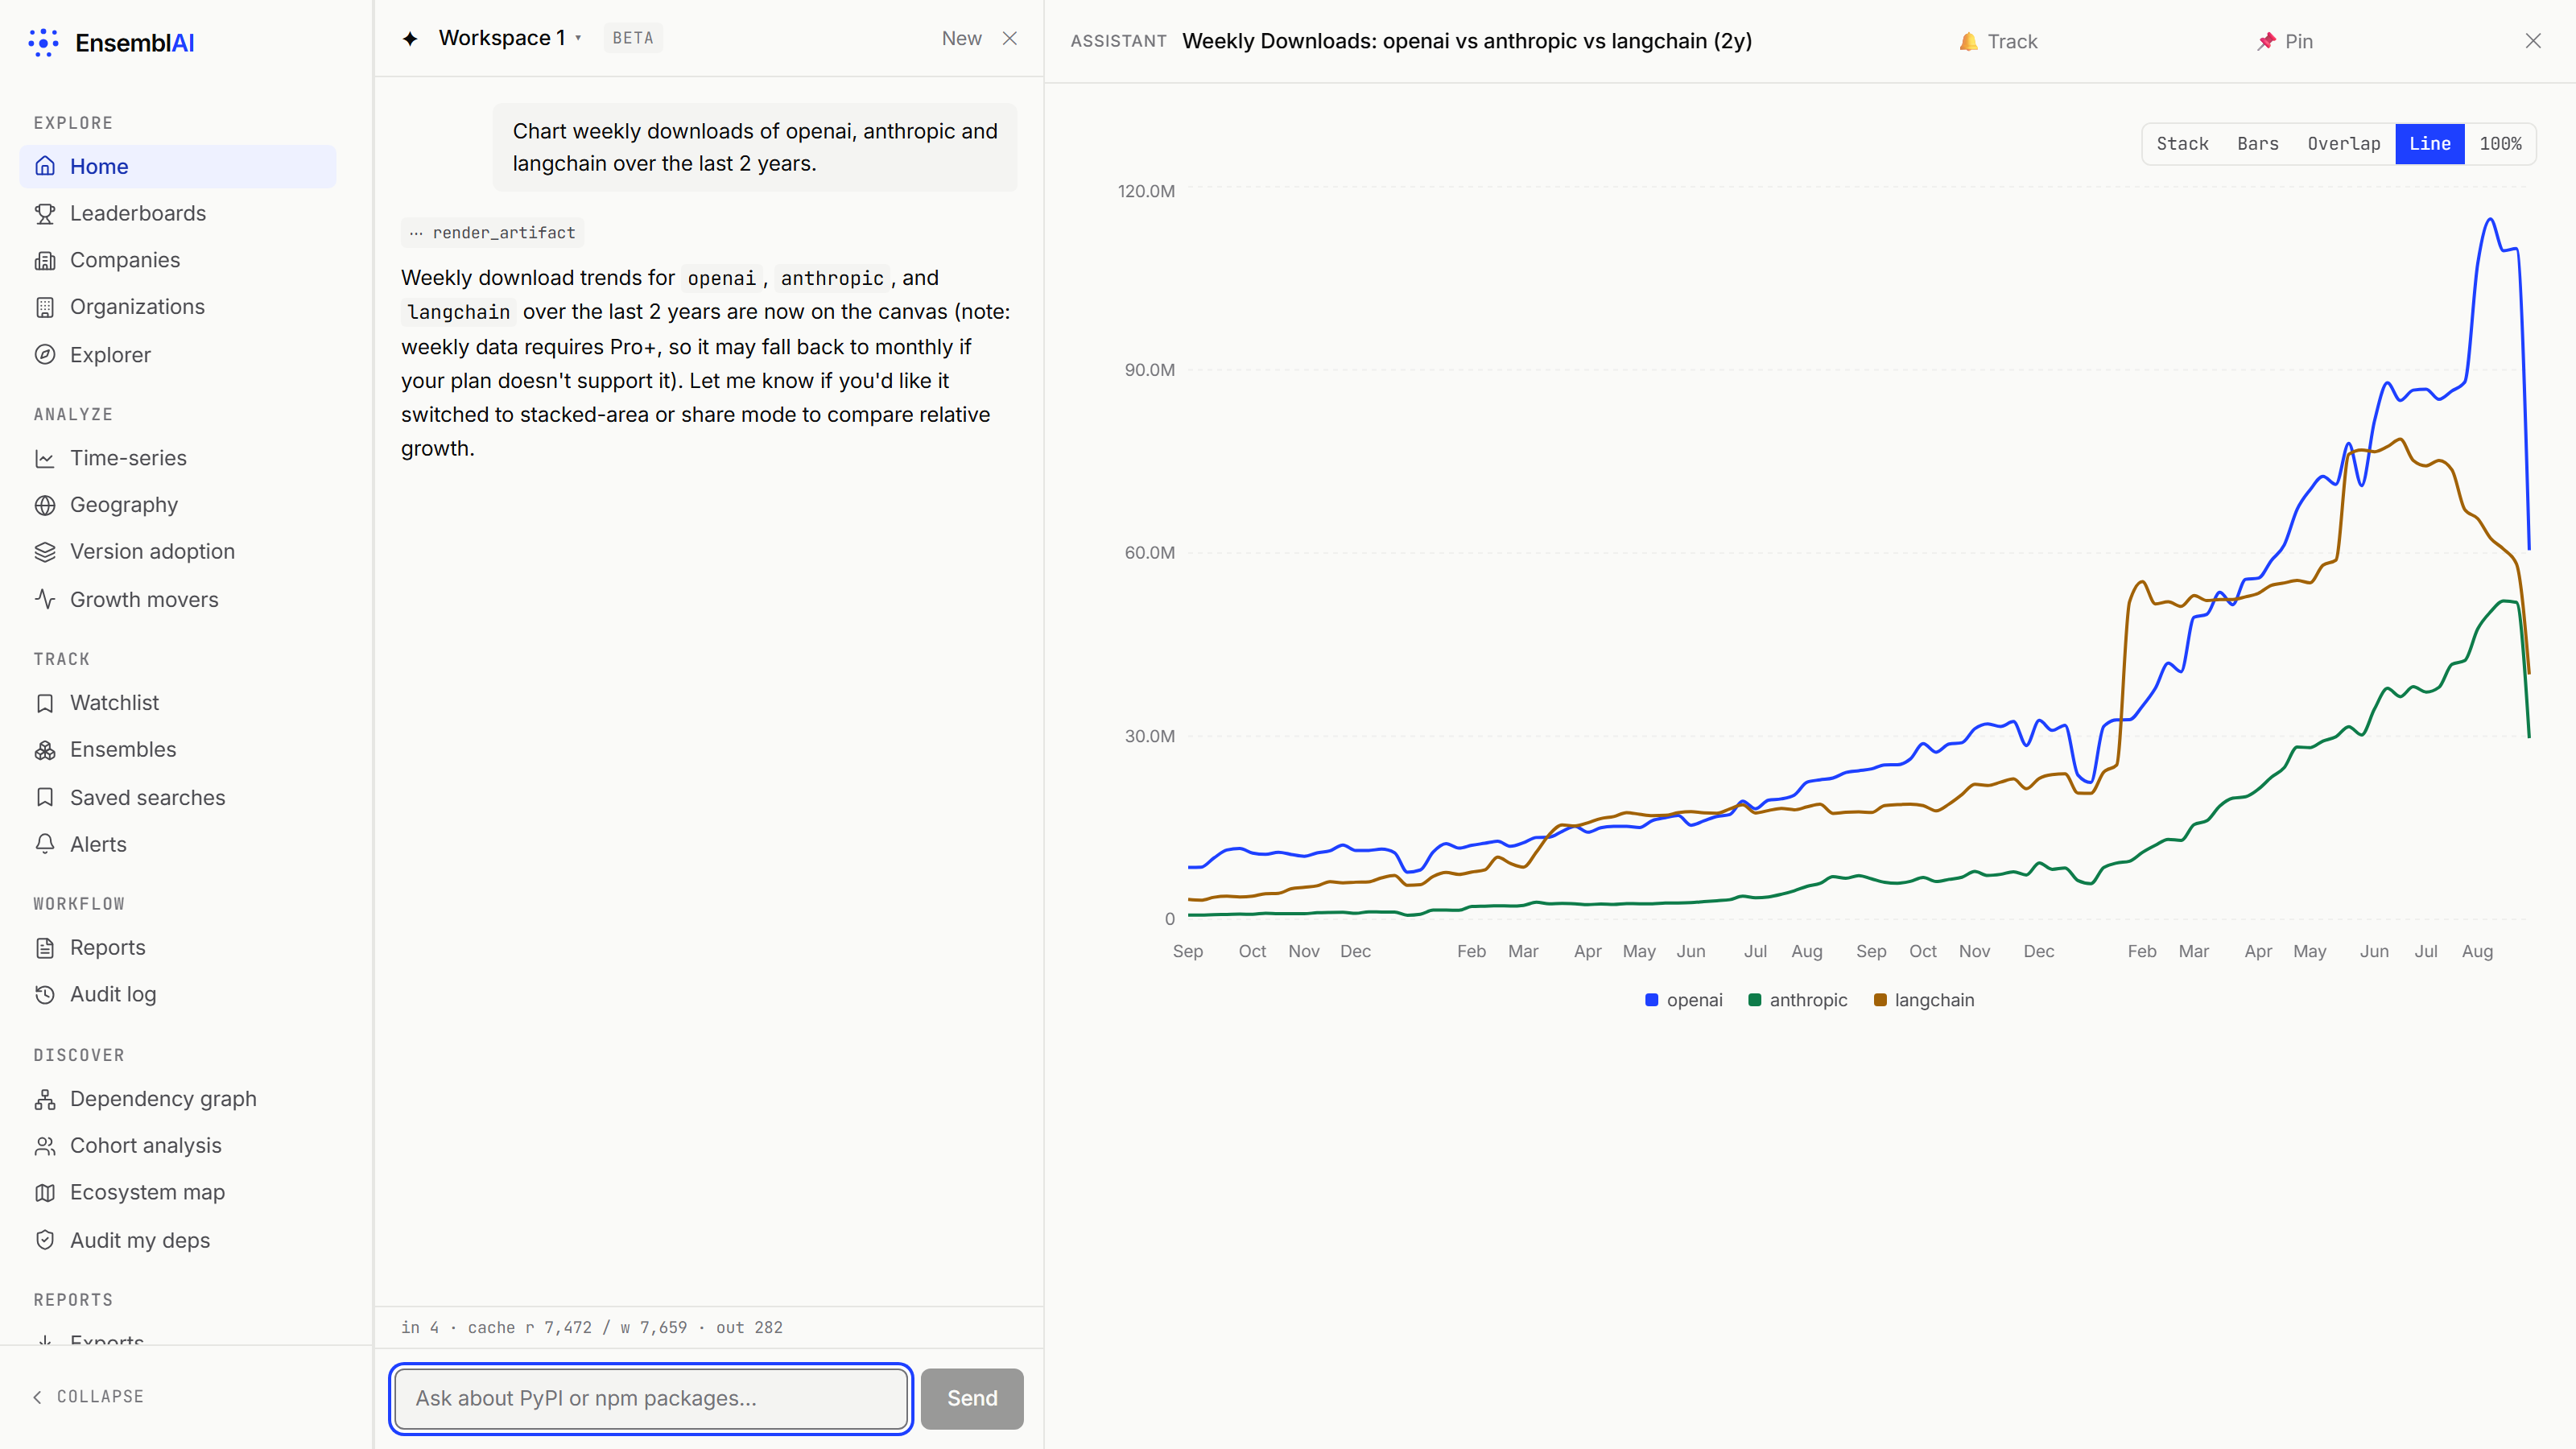Screen dimensions: 2576x1449
Task: Click the Track button label
Action: [x=2012, y=41]
